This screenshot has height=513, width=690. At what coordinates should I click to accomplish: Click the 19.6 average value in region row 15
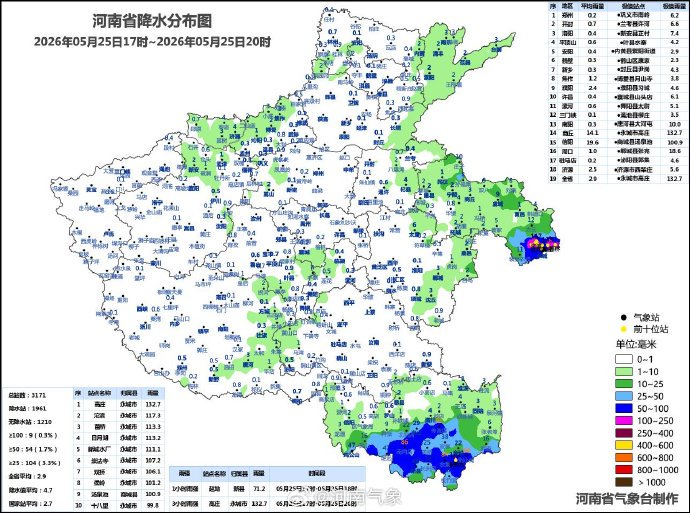(592, 143)
